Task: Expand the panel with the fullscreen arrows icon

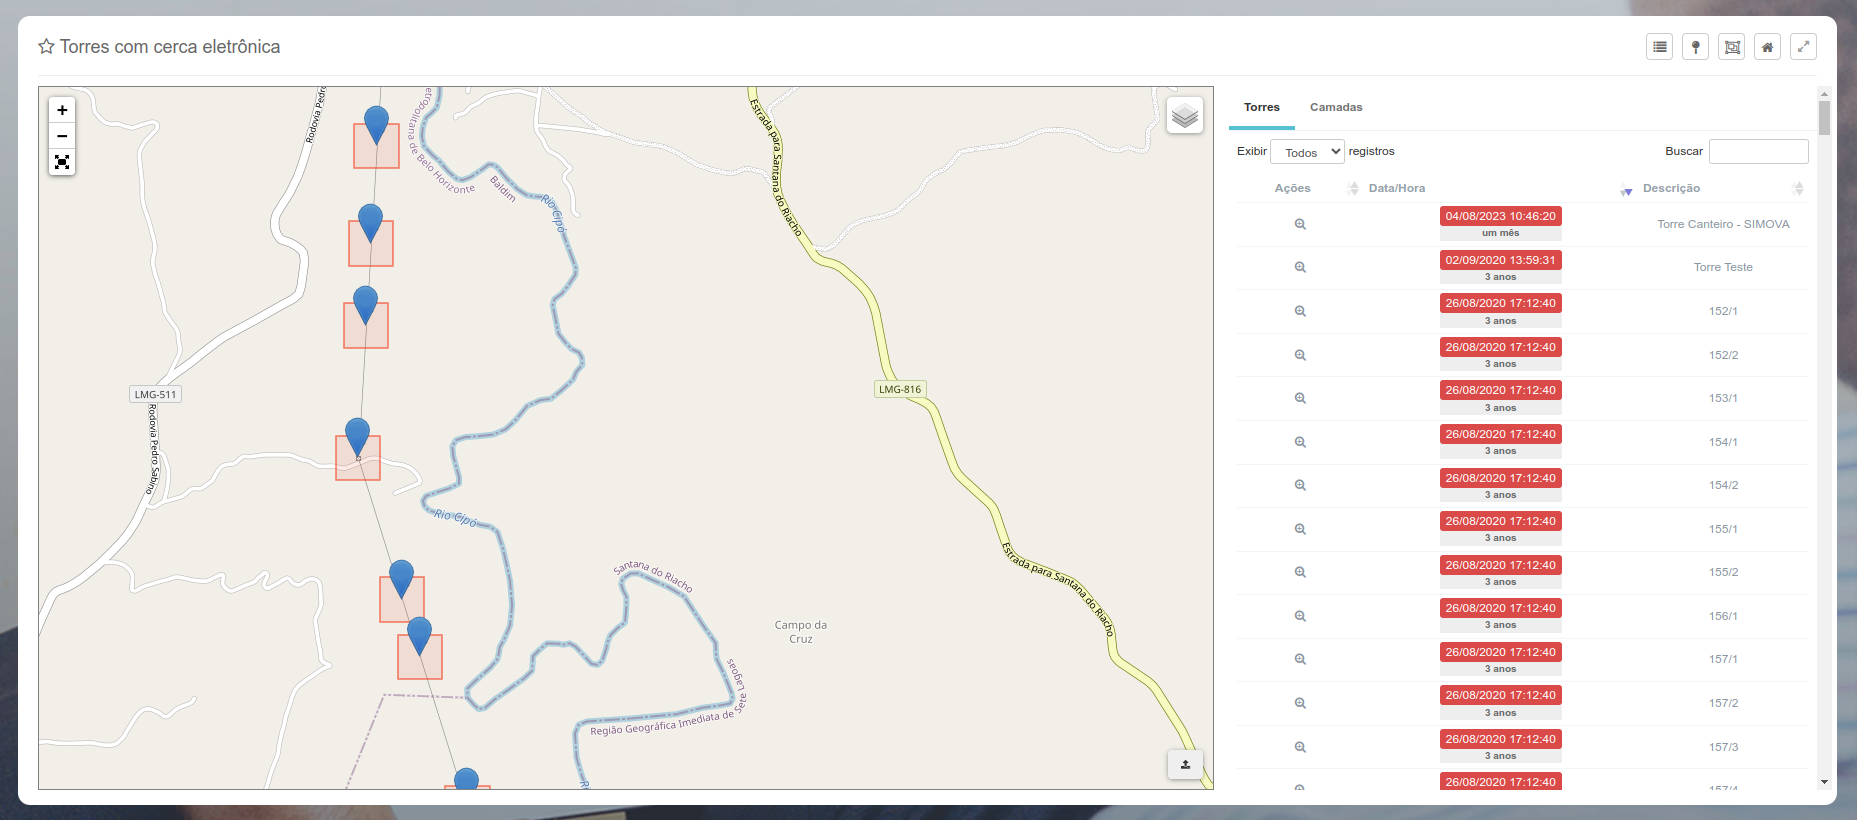Action: (1803, 47)
